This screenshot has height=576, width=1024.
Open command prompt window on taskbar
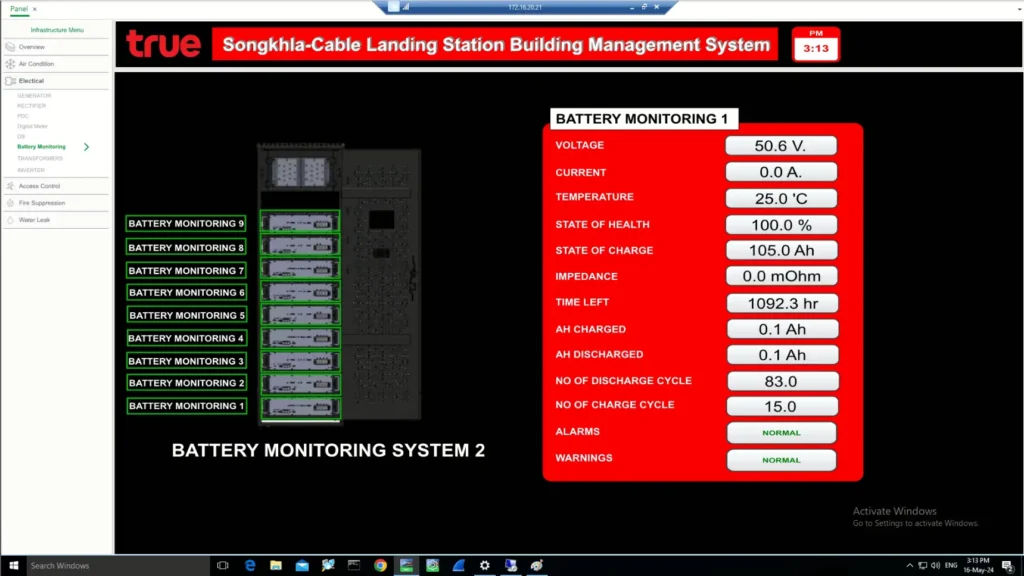pos(354,566)
